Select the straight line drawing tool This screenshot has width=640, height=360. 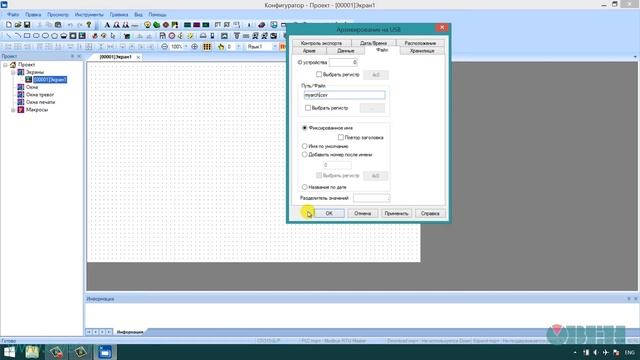pos(9,36)
